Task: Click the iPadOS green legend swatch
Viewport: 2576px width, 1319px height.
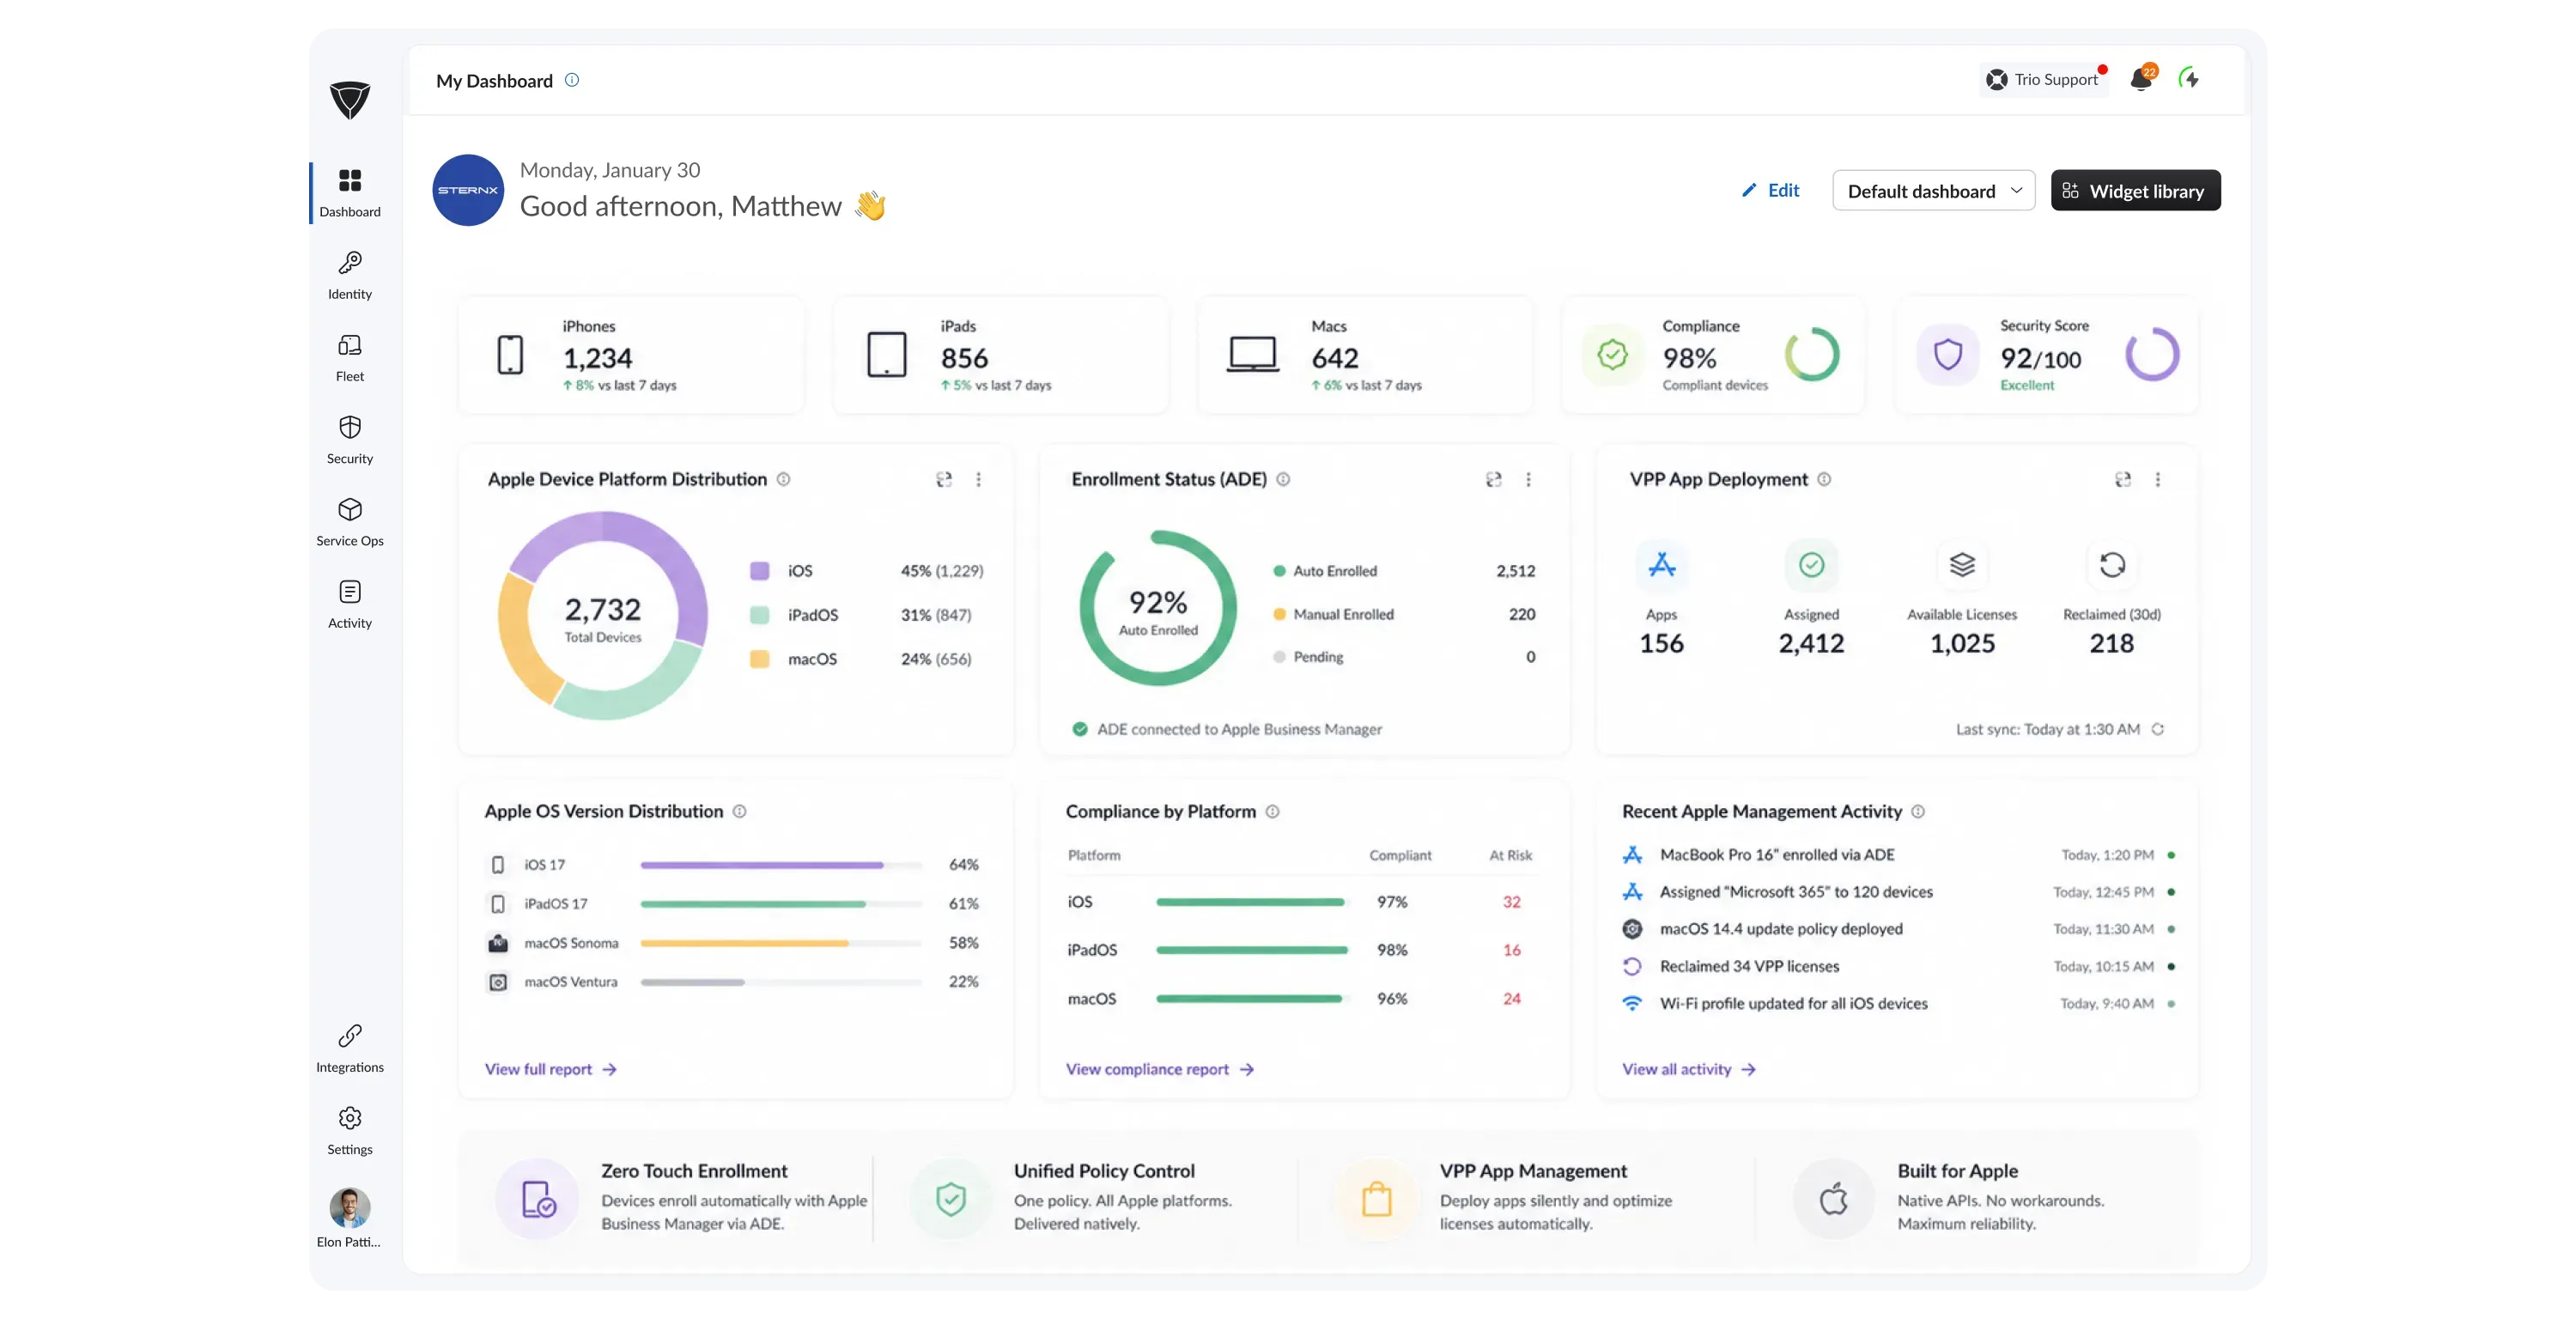Action: coord(759,614)
